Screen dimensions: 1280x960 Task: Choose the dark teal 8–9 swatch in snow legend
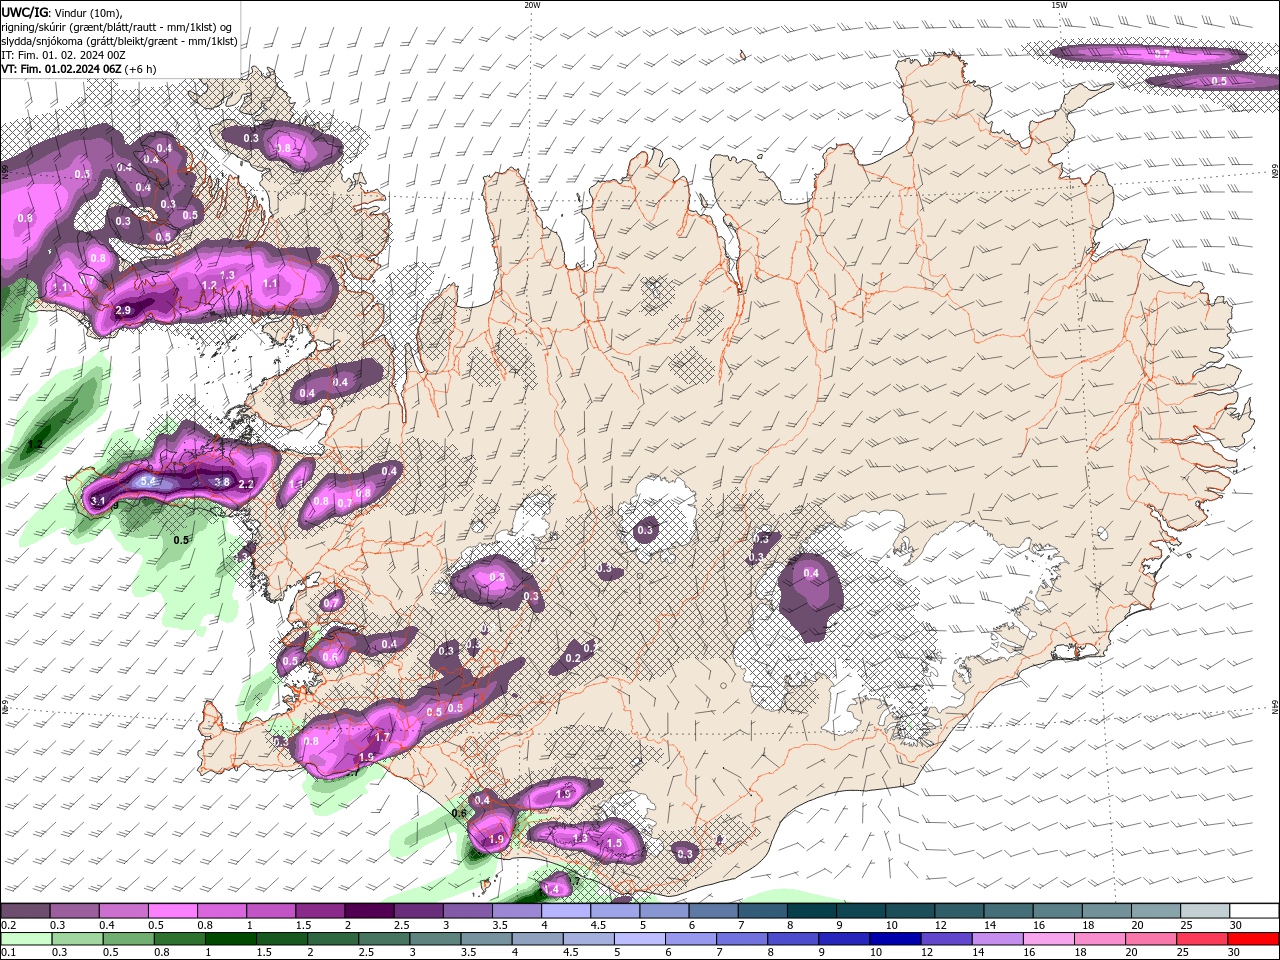812,911
